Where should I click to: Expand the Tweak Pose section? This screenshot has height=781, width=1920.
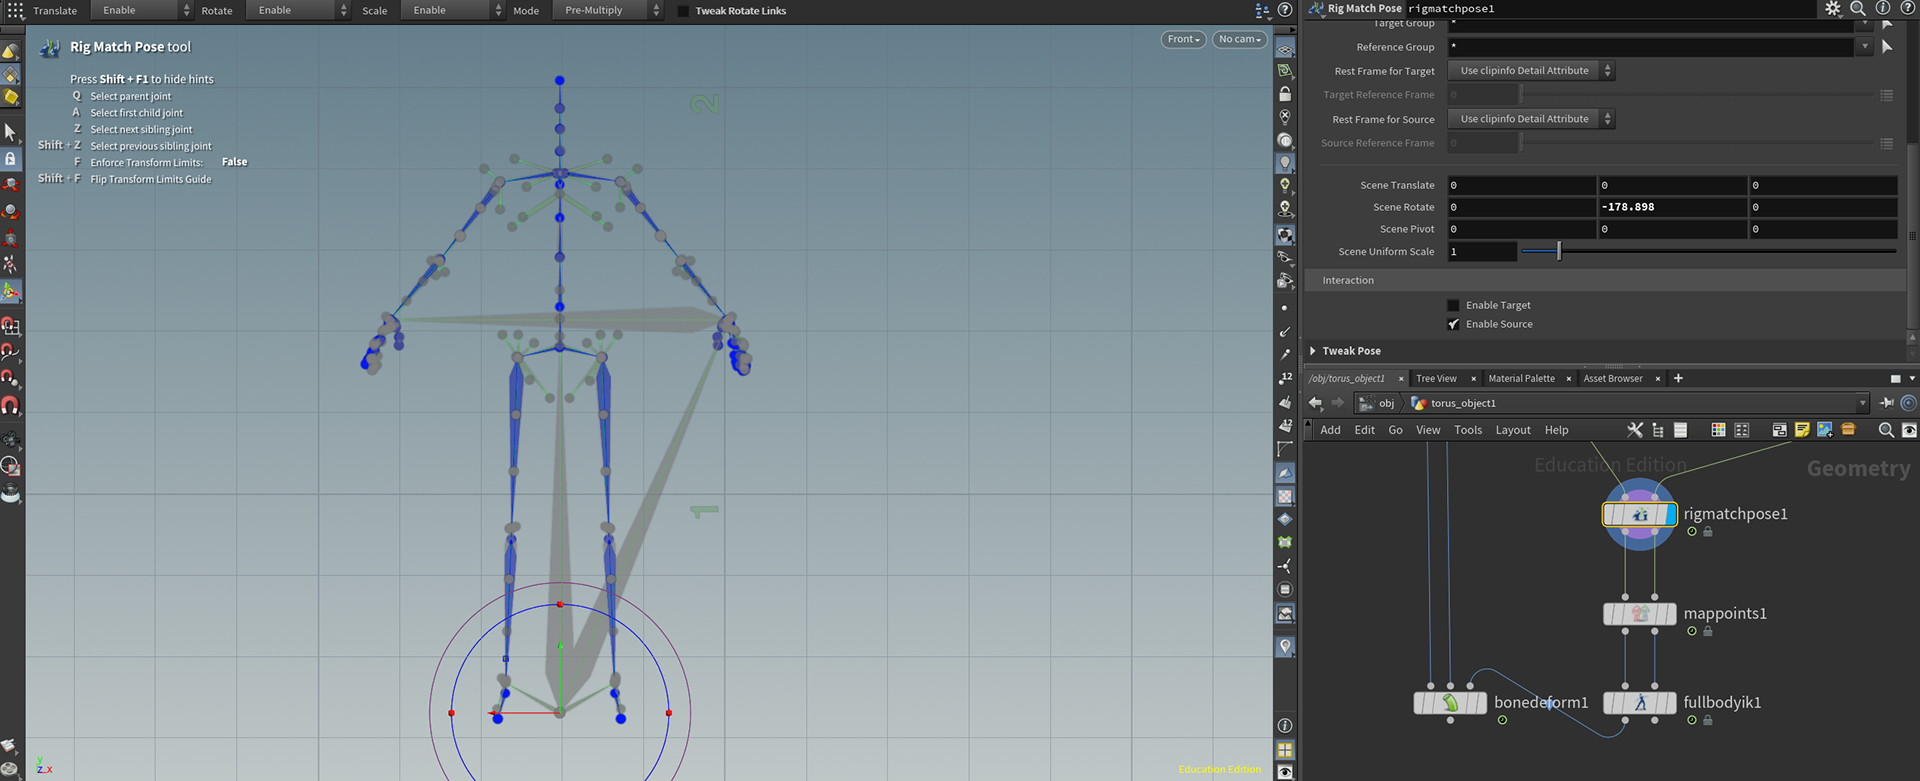pos(1313,351)
